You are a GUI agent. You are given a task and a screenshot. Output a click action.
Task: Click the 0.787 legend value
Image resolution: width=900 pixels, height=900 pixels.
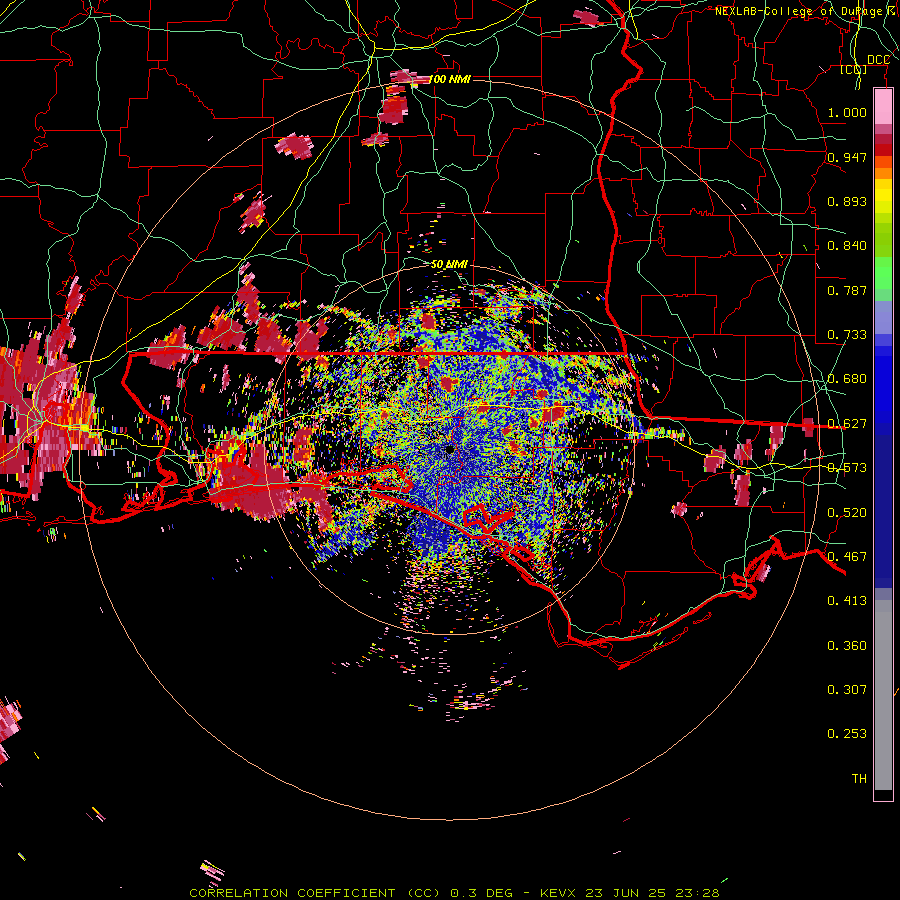click(x=847, y=290)
